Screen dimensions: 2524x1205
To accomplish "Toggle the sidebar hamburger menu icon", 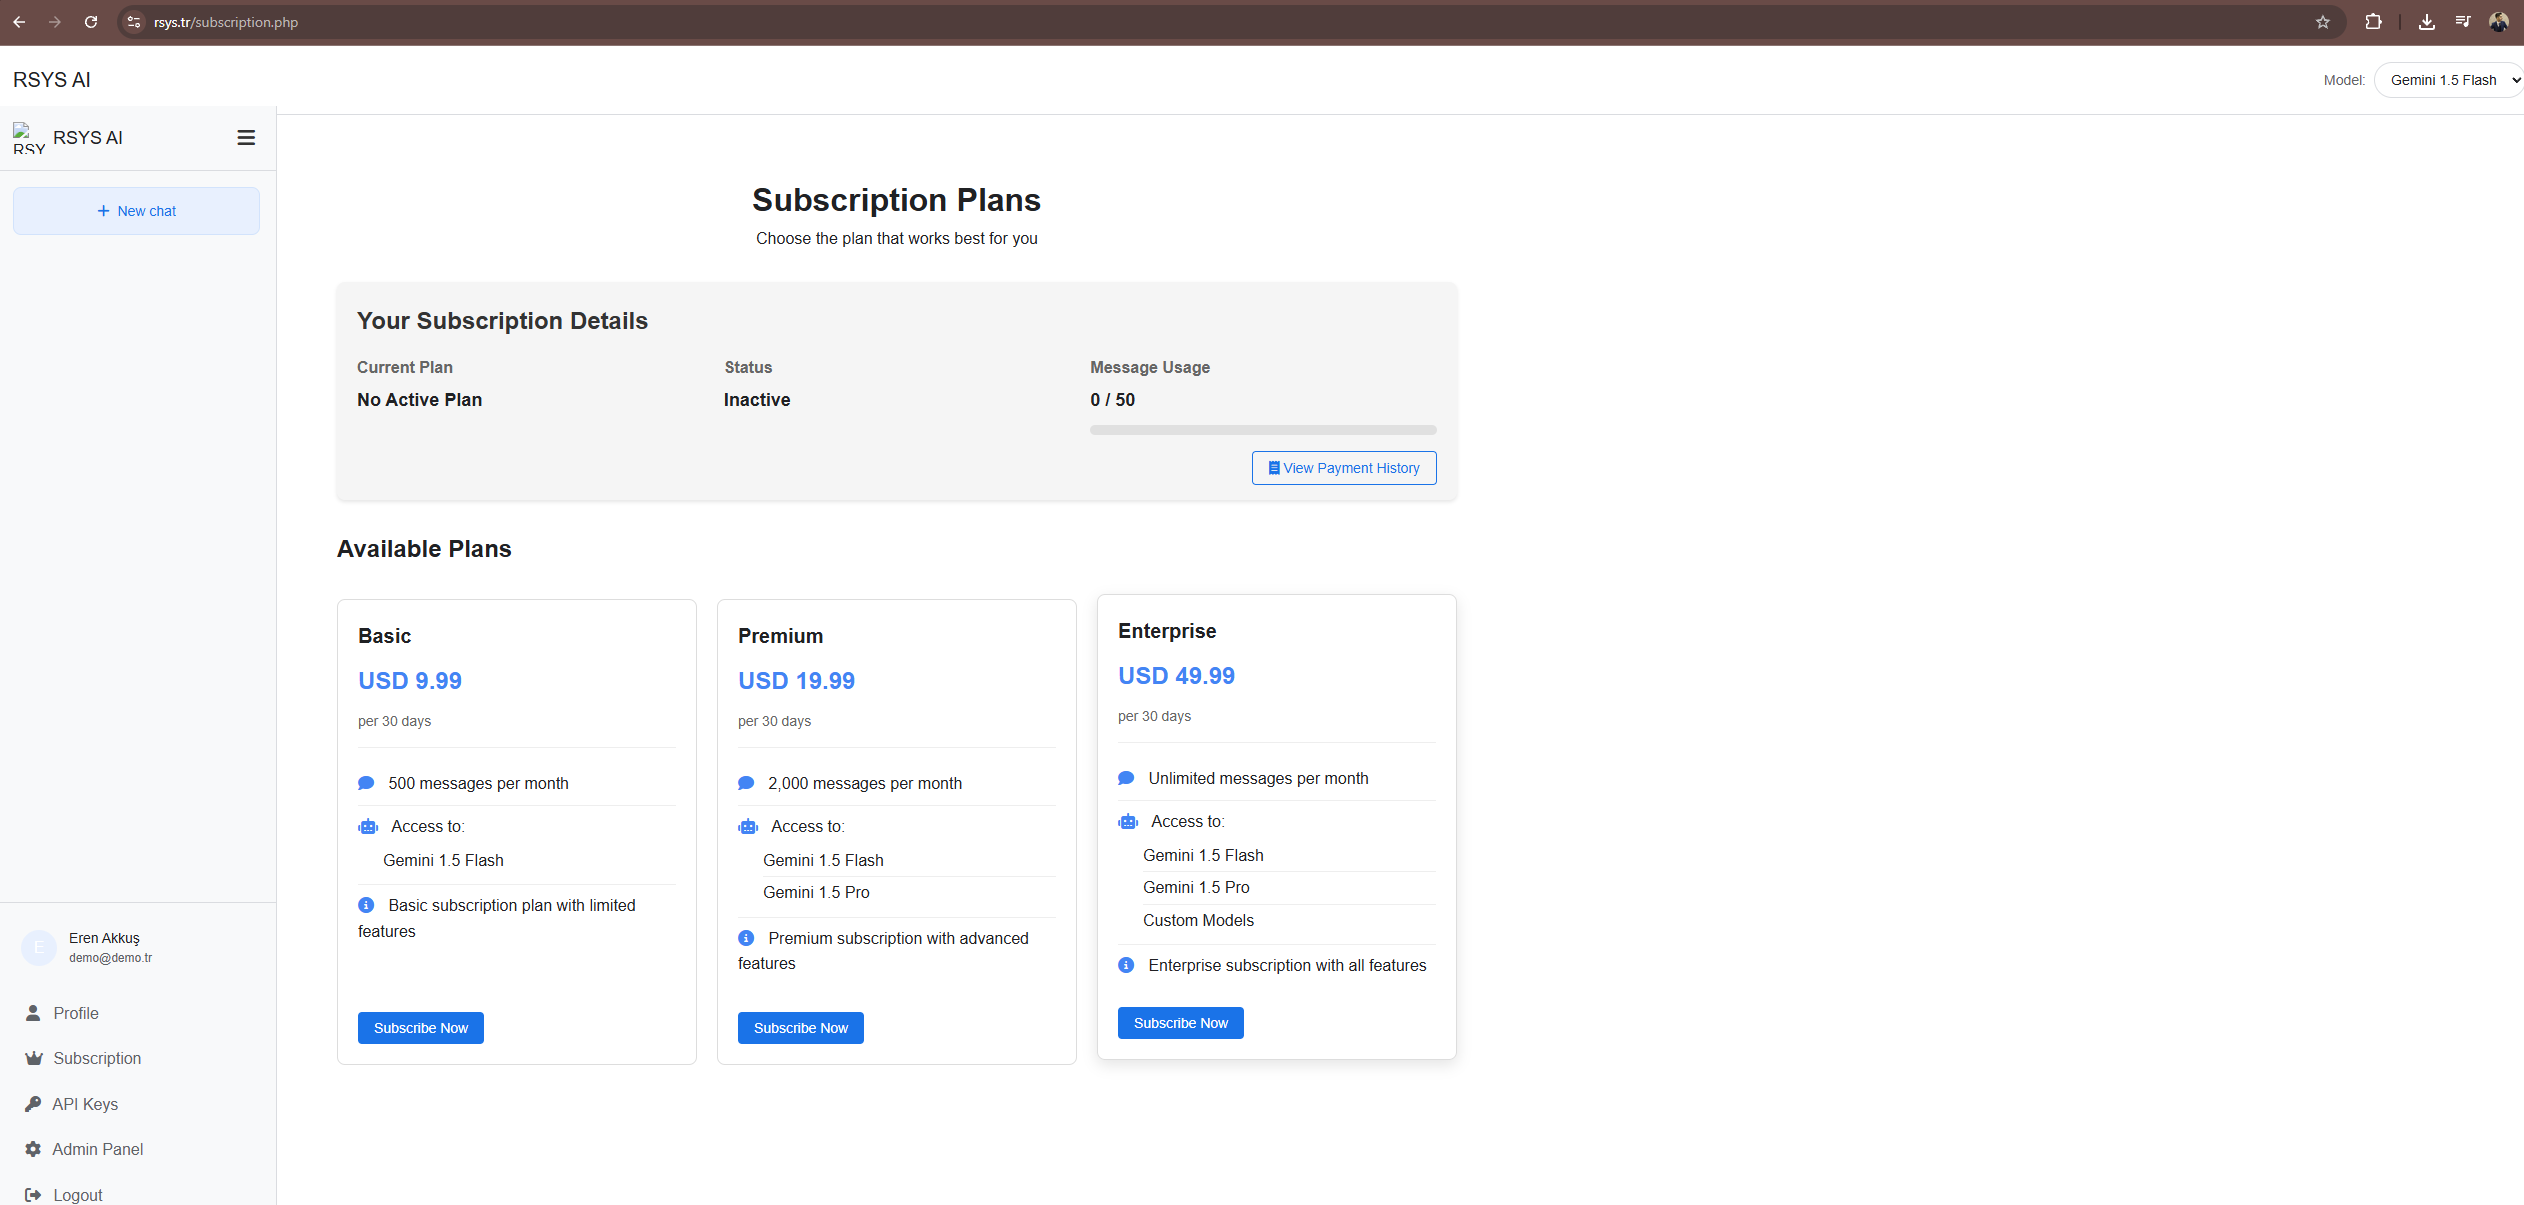I will click(x=246, y=138).
